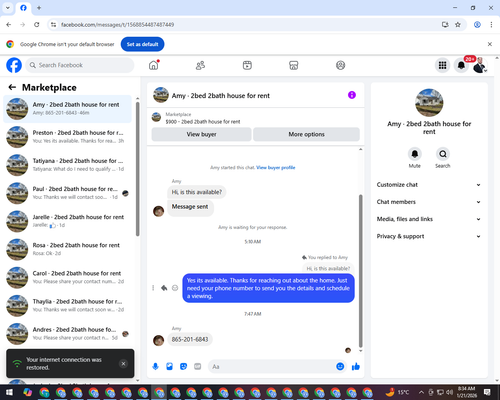Click the View buyer button
This screenshot has width=500, height=400.
[201, 134]
